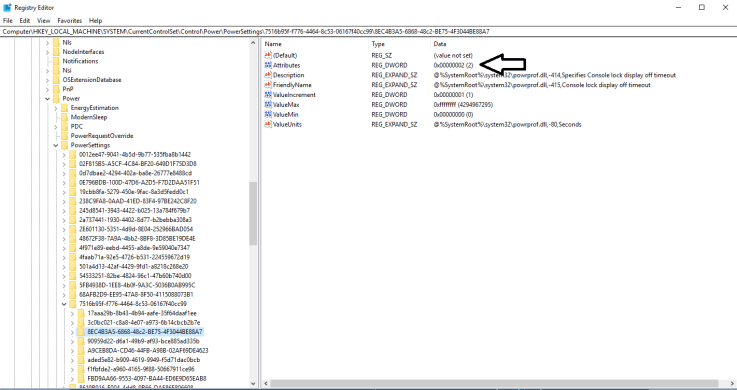The width and height of the screenshot is (737, 390).
Task: Expand the PDC key
Action: tap(56, 126)
